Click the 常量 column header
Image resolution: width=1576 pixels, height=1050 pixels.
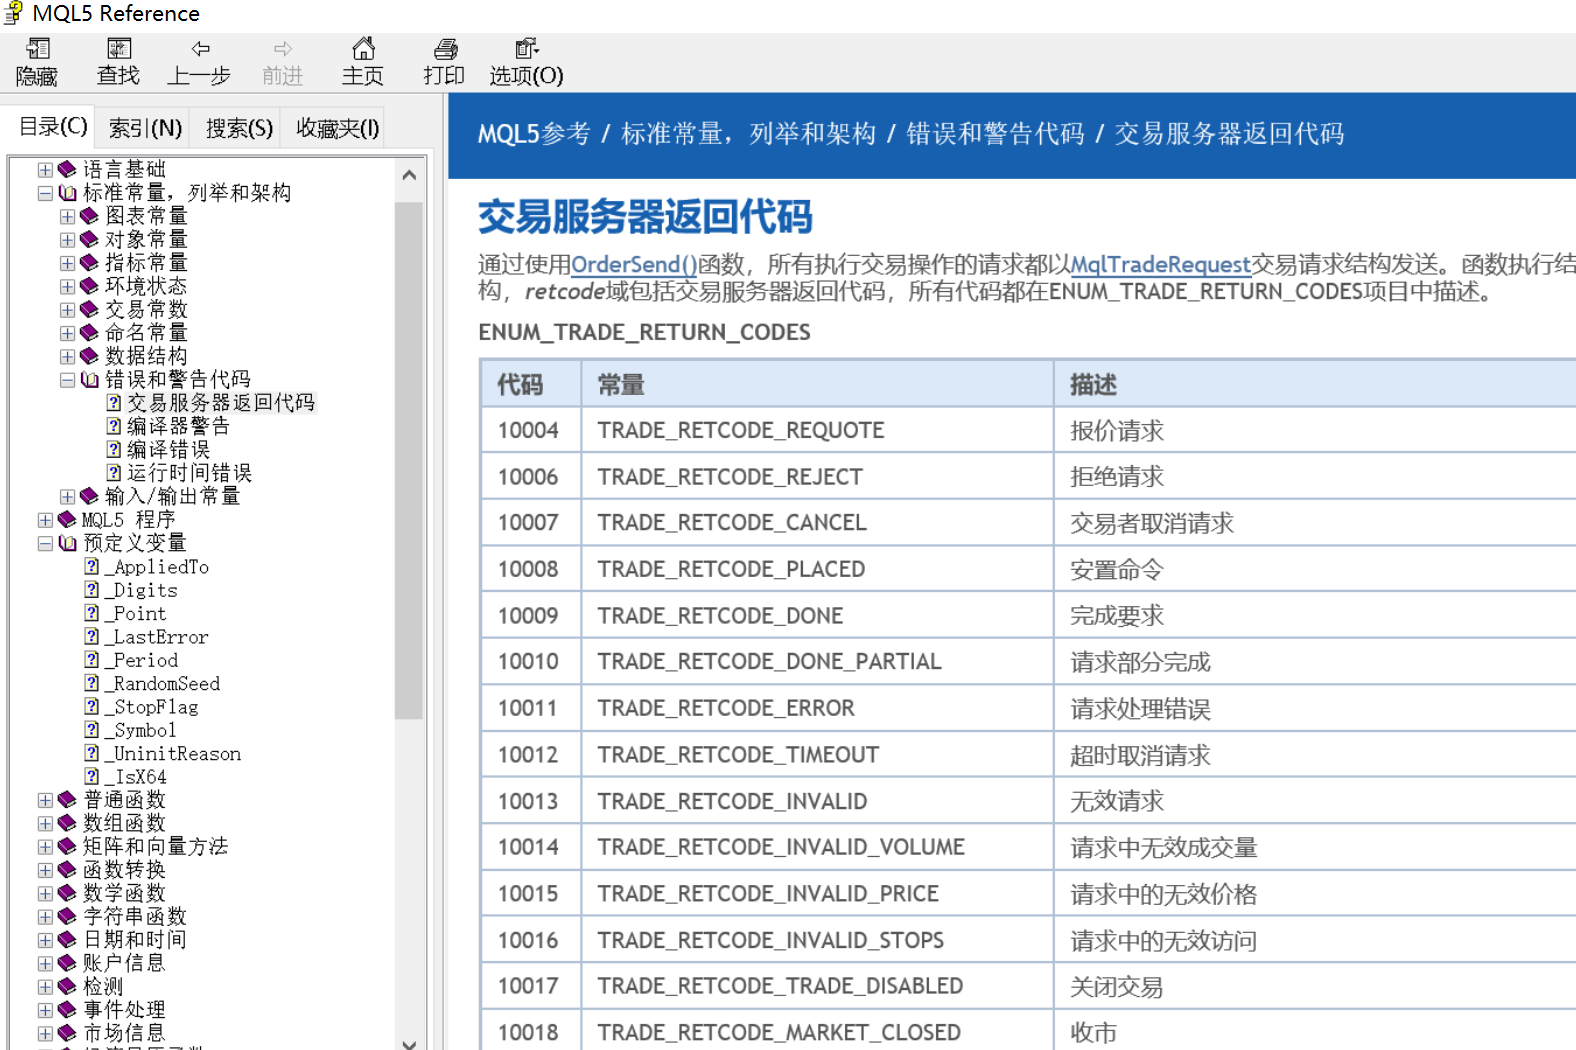coord(817,384)
